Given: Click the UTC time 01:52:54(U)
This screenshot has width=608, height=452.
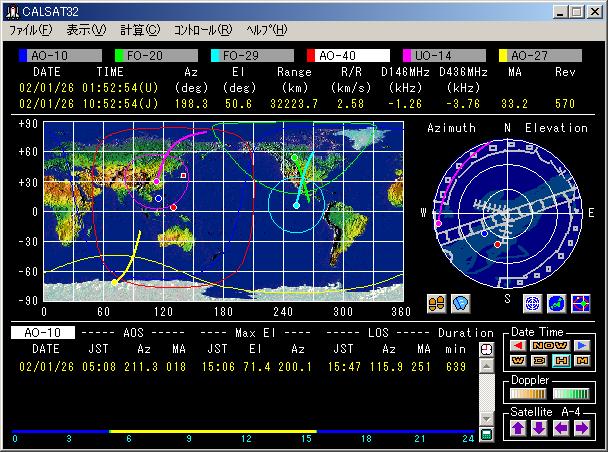Looking at the screenshot, I should tap(120, 88).
